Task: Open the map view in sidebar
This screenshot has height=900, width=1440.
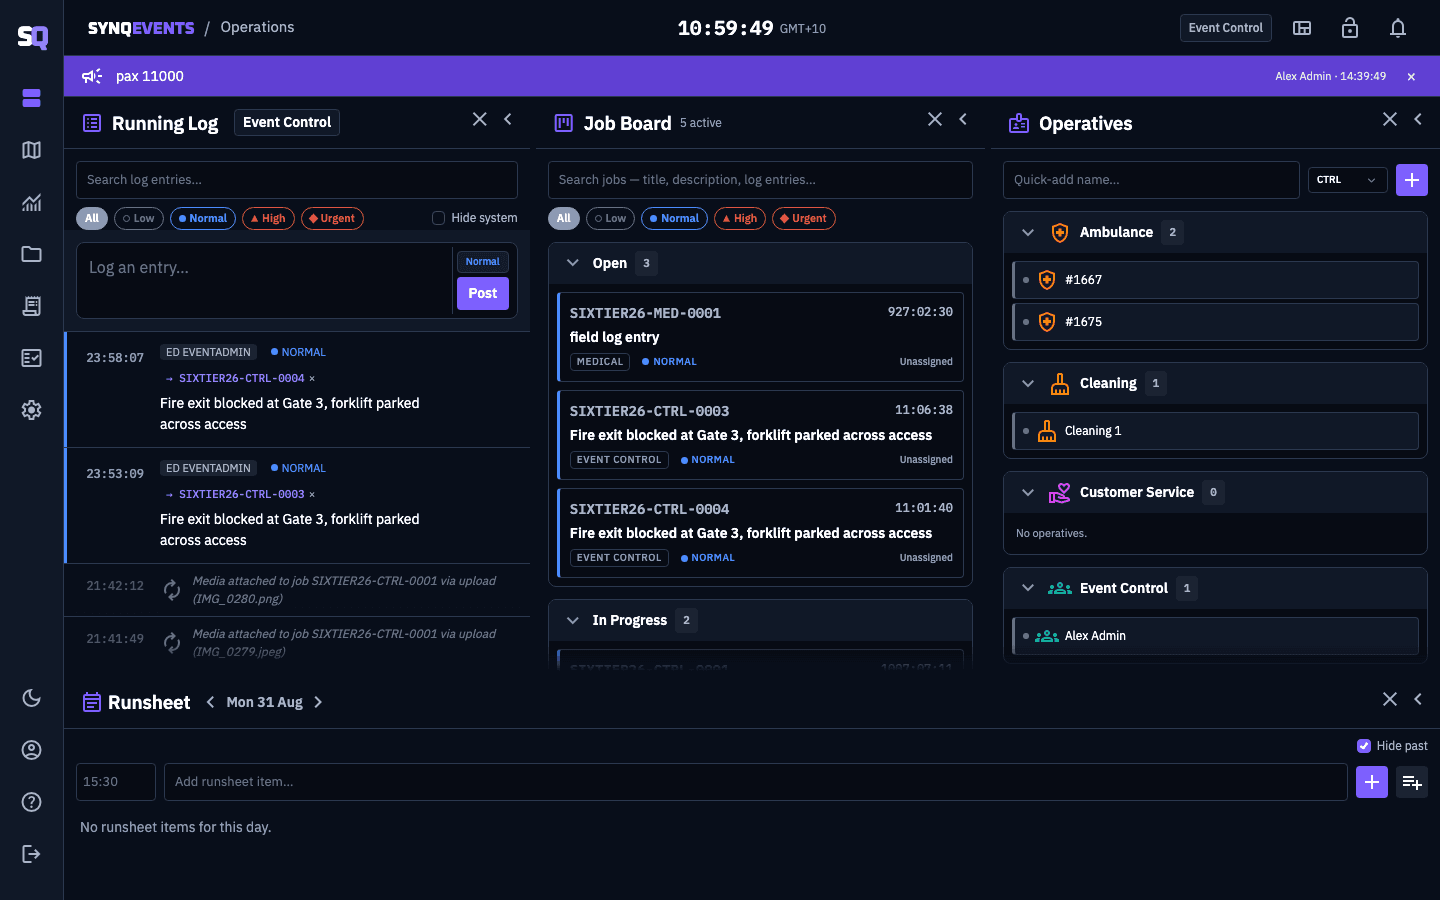Action: coord(31,150)
